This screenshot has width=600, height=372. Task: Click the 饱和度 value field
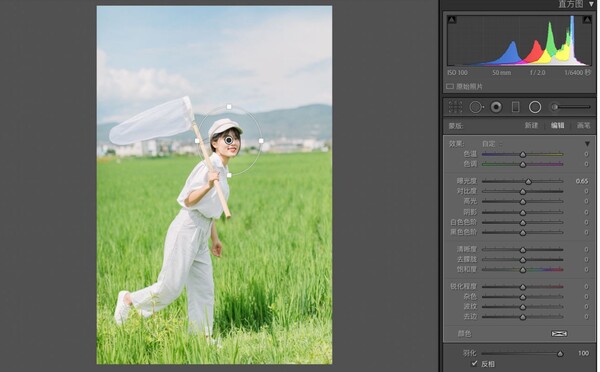click(586, 269)
